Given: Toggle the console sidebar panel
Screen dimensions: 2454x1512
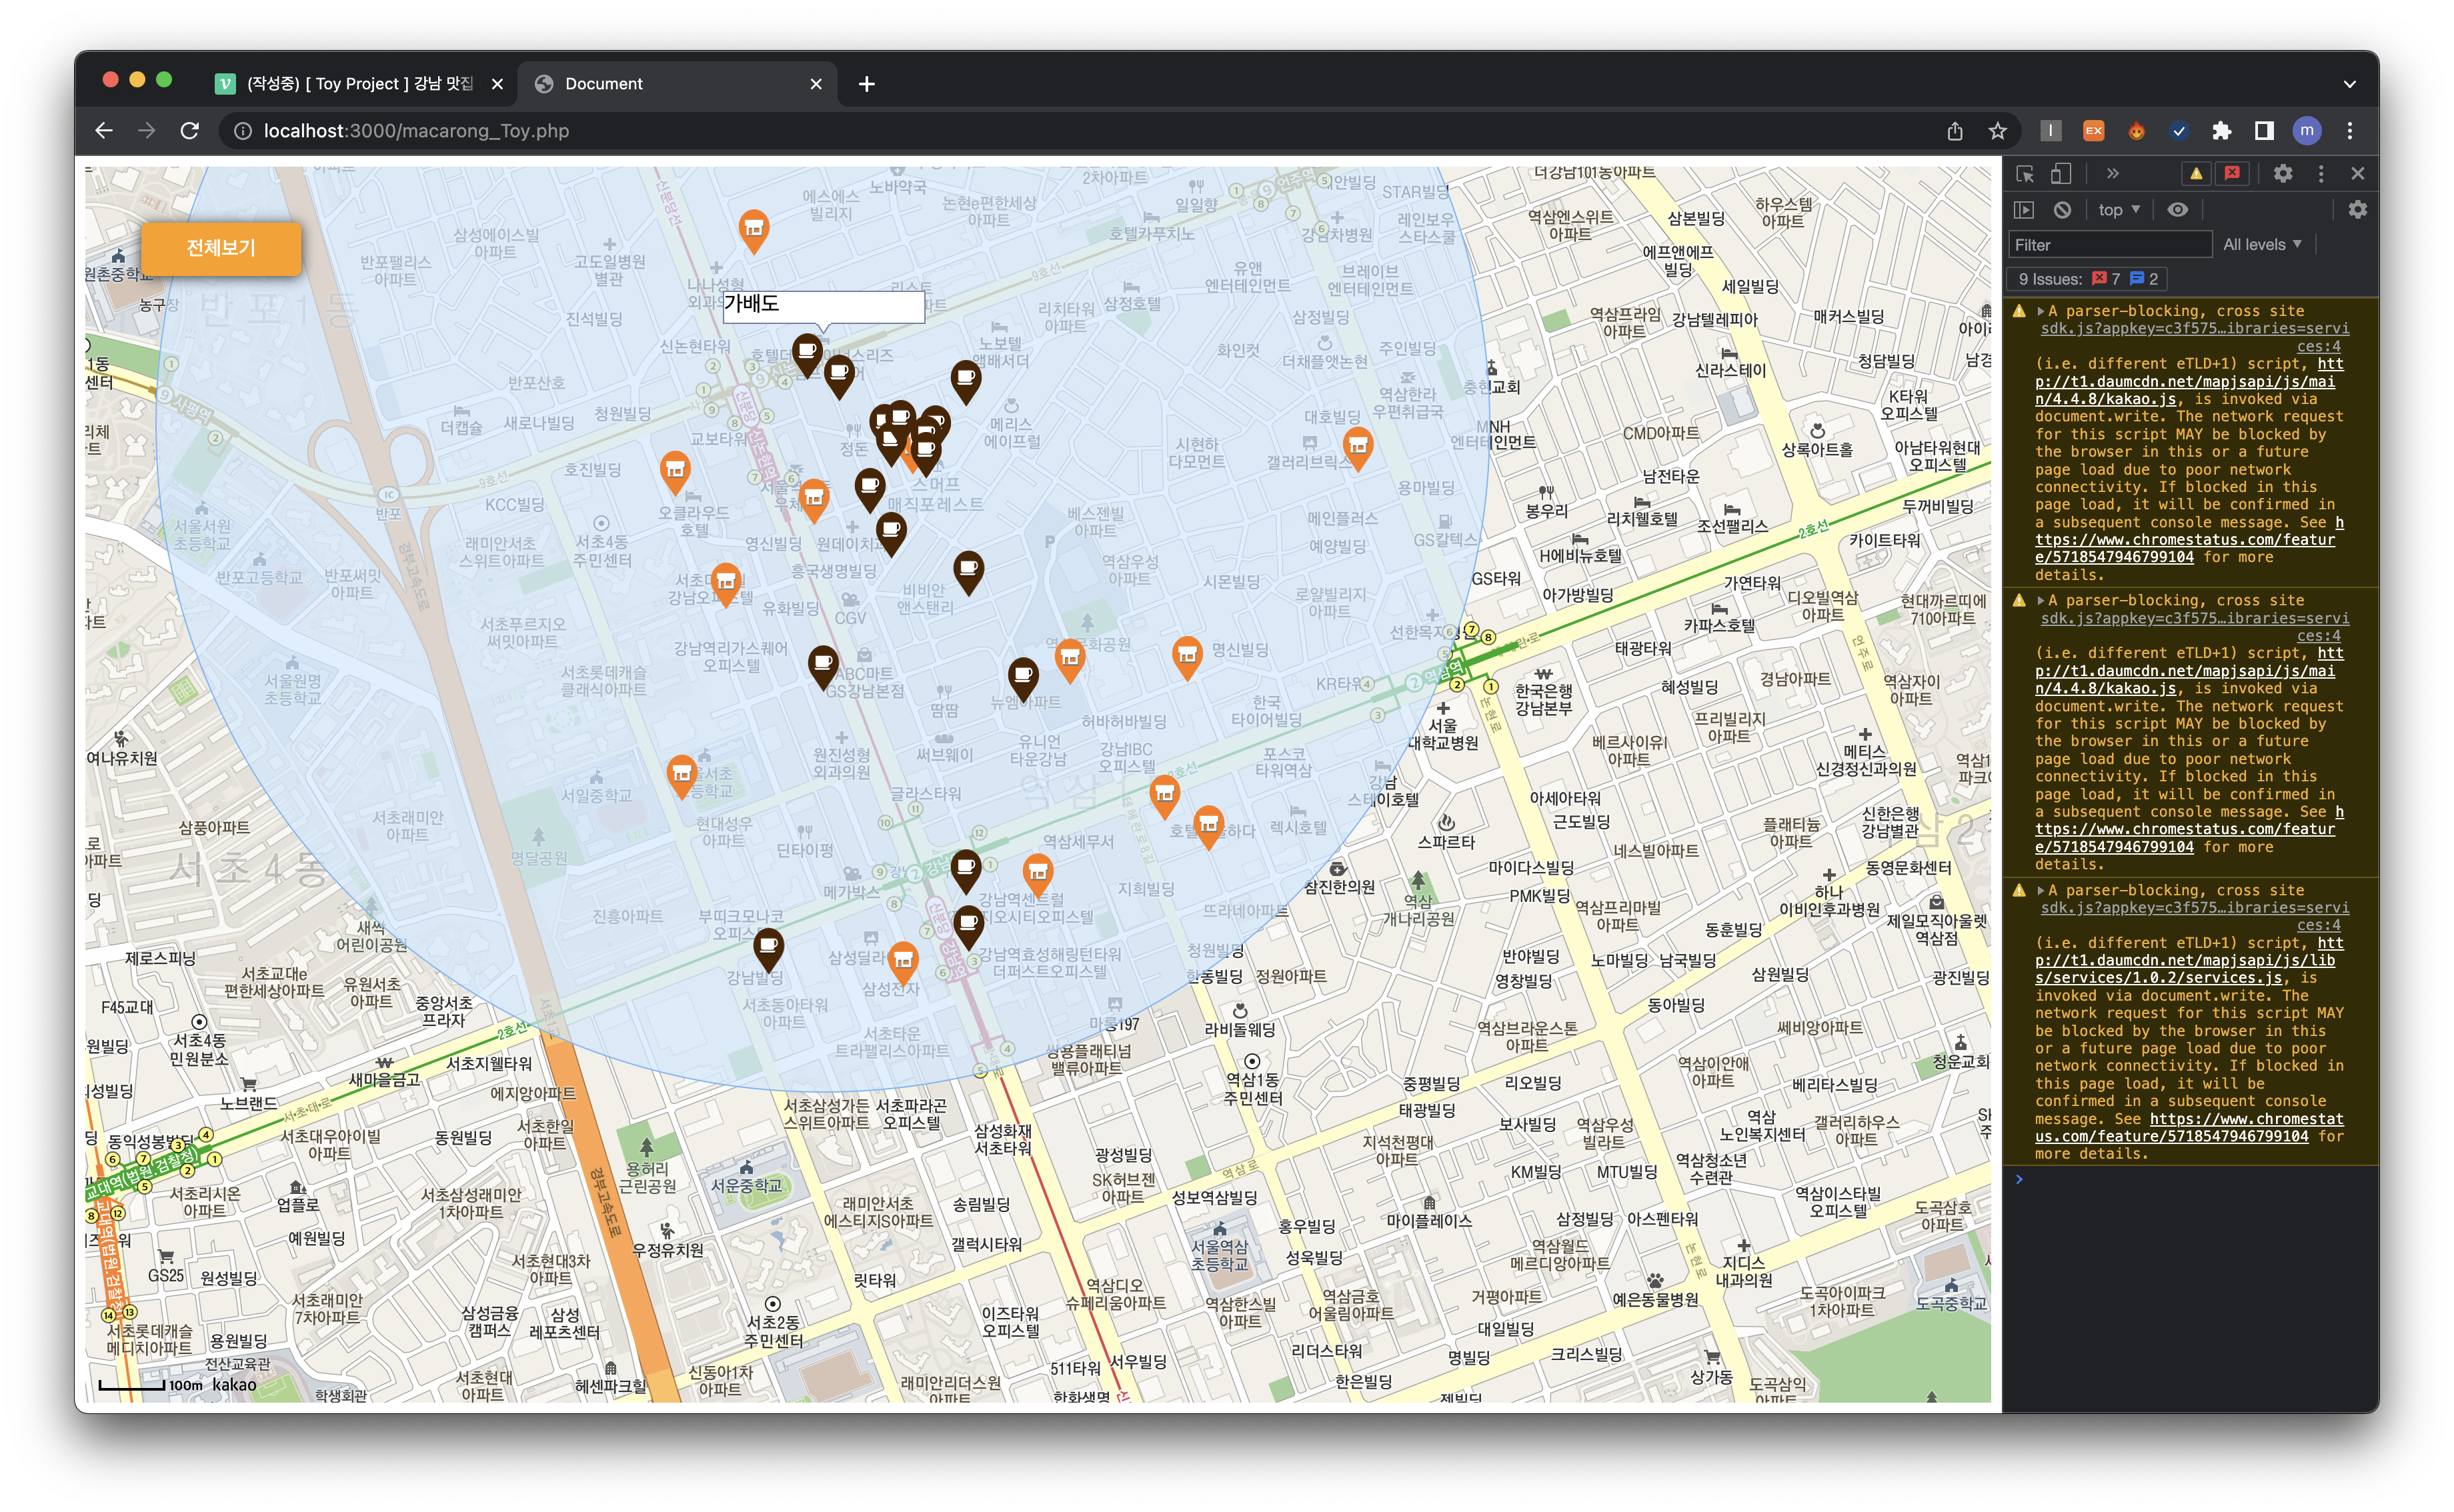Looking at the screenshot, I should [2024, 210].
